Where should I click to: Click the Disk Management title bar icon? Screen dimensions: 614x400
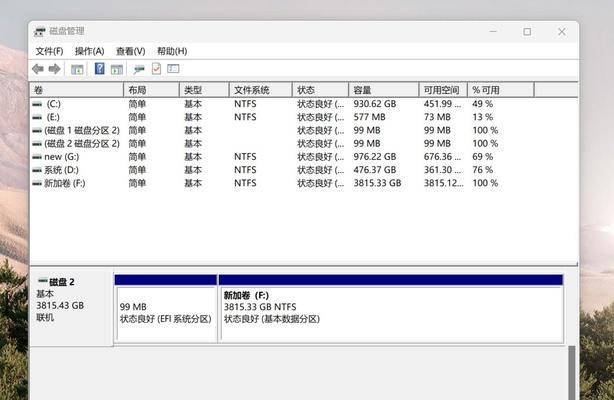pos(40,31)
